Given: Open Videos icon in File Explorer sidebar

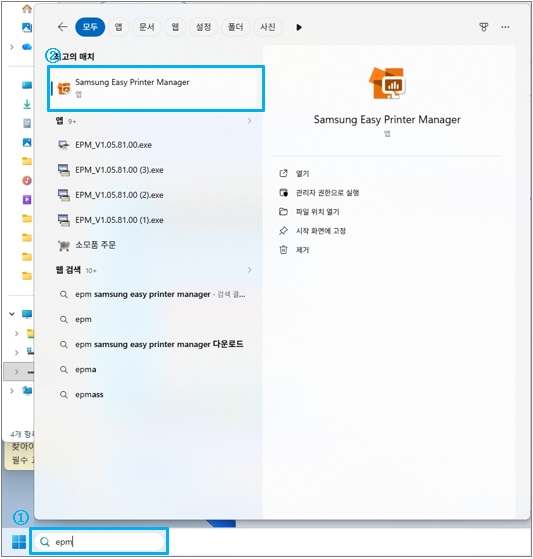Looking at the screenshot, I should pos(27,200).
